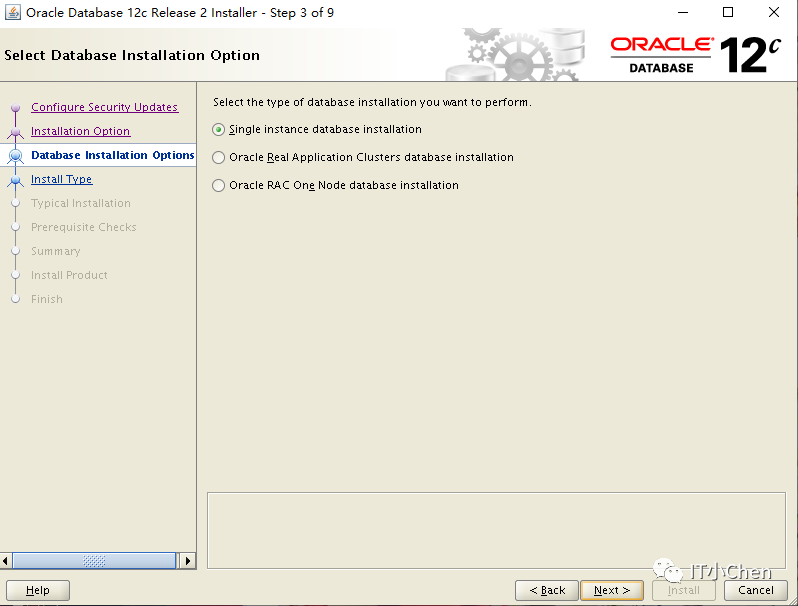Click the Configure Security Updates step bullet
This screenshot has width=798, height=606.
coord(15,107)
